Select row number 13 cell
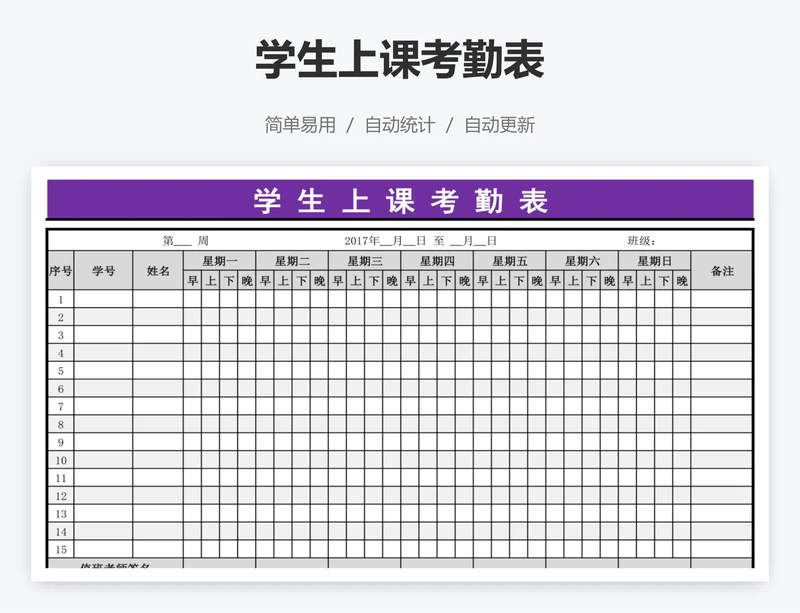This screenshot has width=800, height=613. [61, 514]
